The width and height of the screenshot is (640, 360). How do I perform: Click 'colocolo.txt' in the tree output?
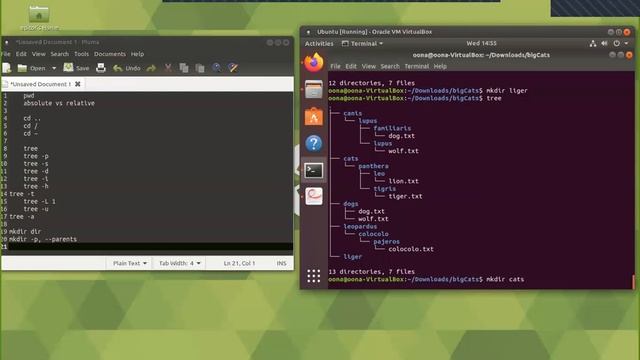(411, 249)
